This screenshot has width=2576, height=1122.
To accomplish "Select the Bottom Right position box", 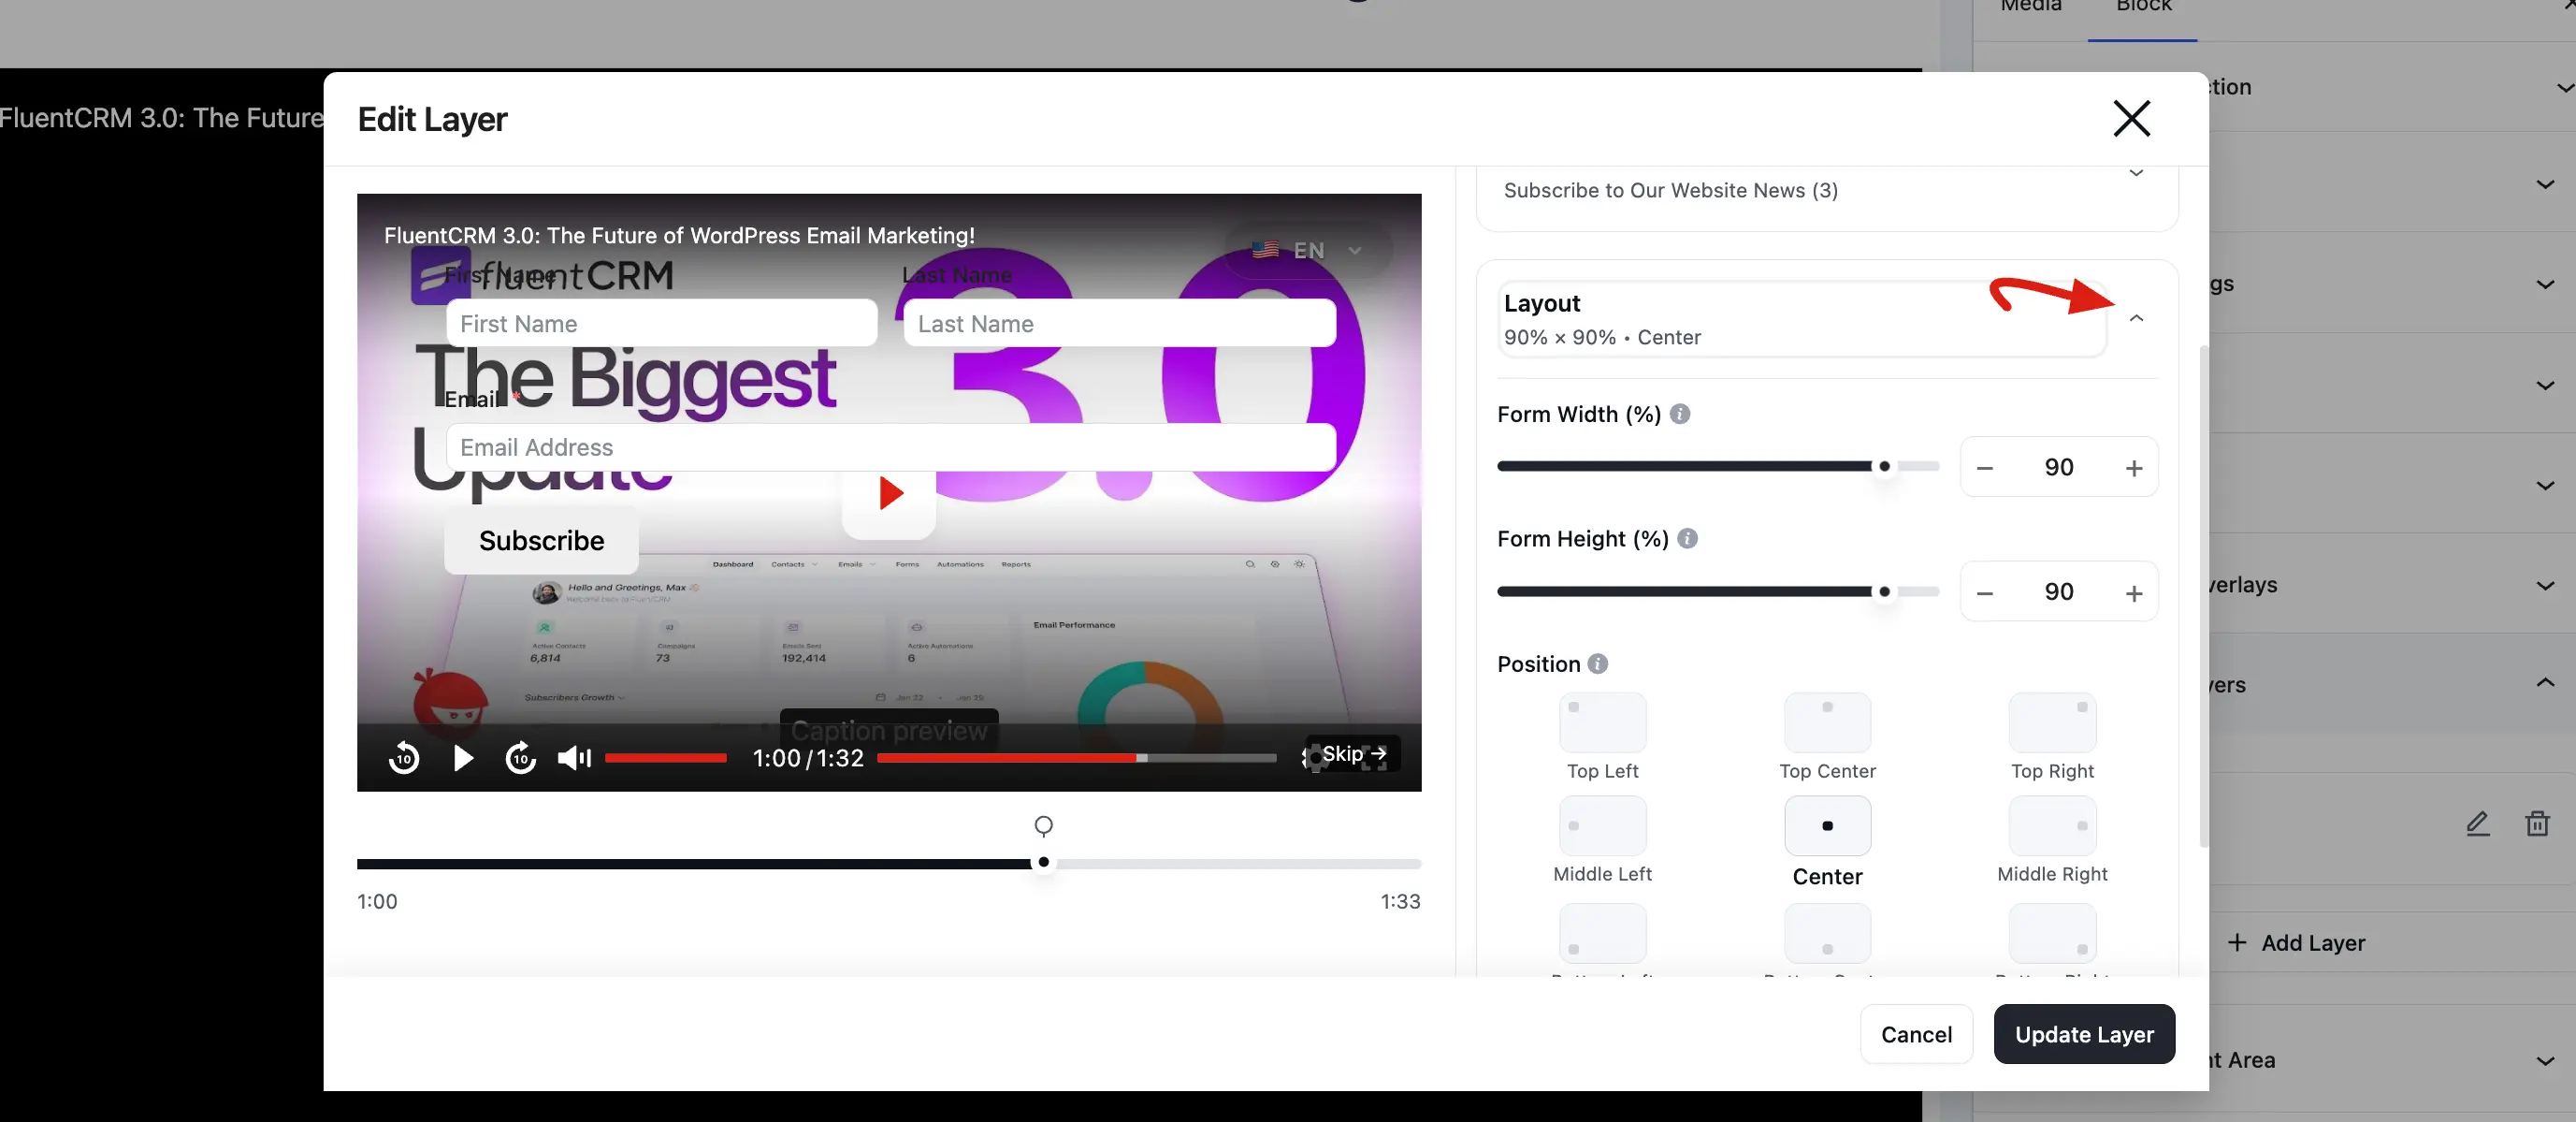I will point(2052,934).
